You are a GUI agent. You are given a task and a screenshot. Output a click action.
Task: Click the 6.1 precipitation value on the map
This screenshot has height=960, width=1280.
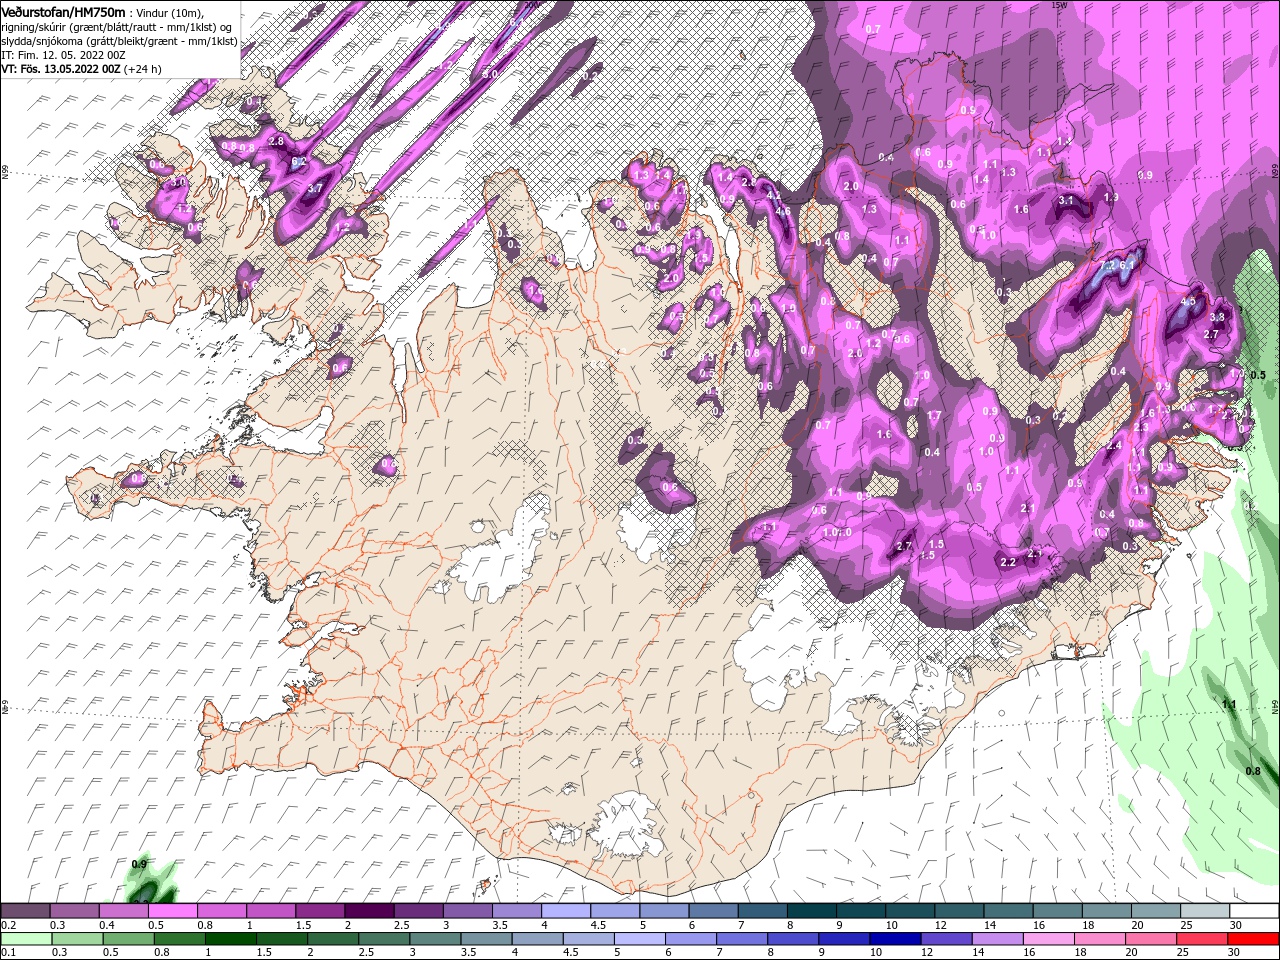click(x=1127, y=265)
